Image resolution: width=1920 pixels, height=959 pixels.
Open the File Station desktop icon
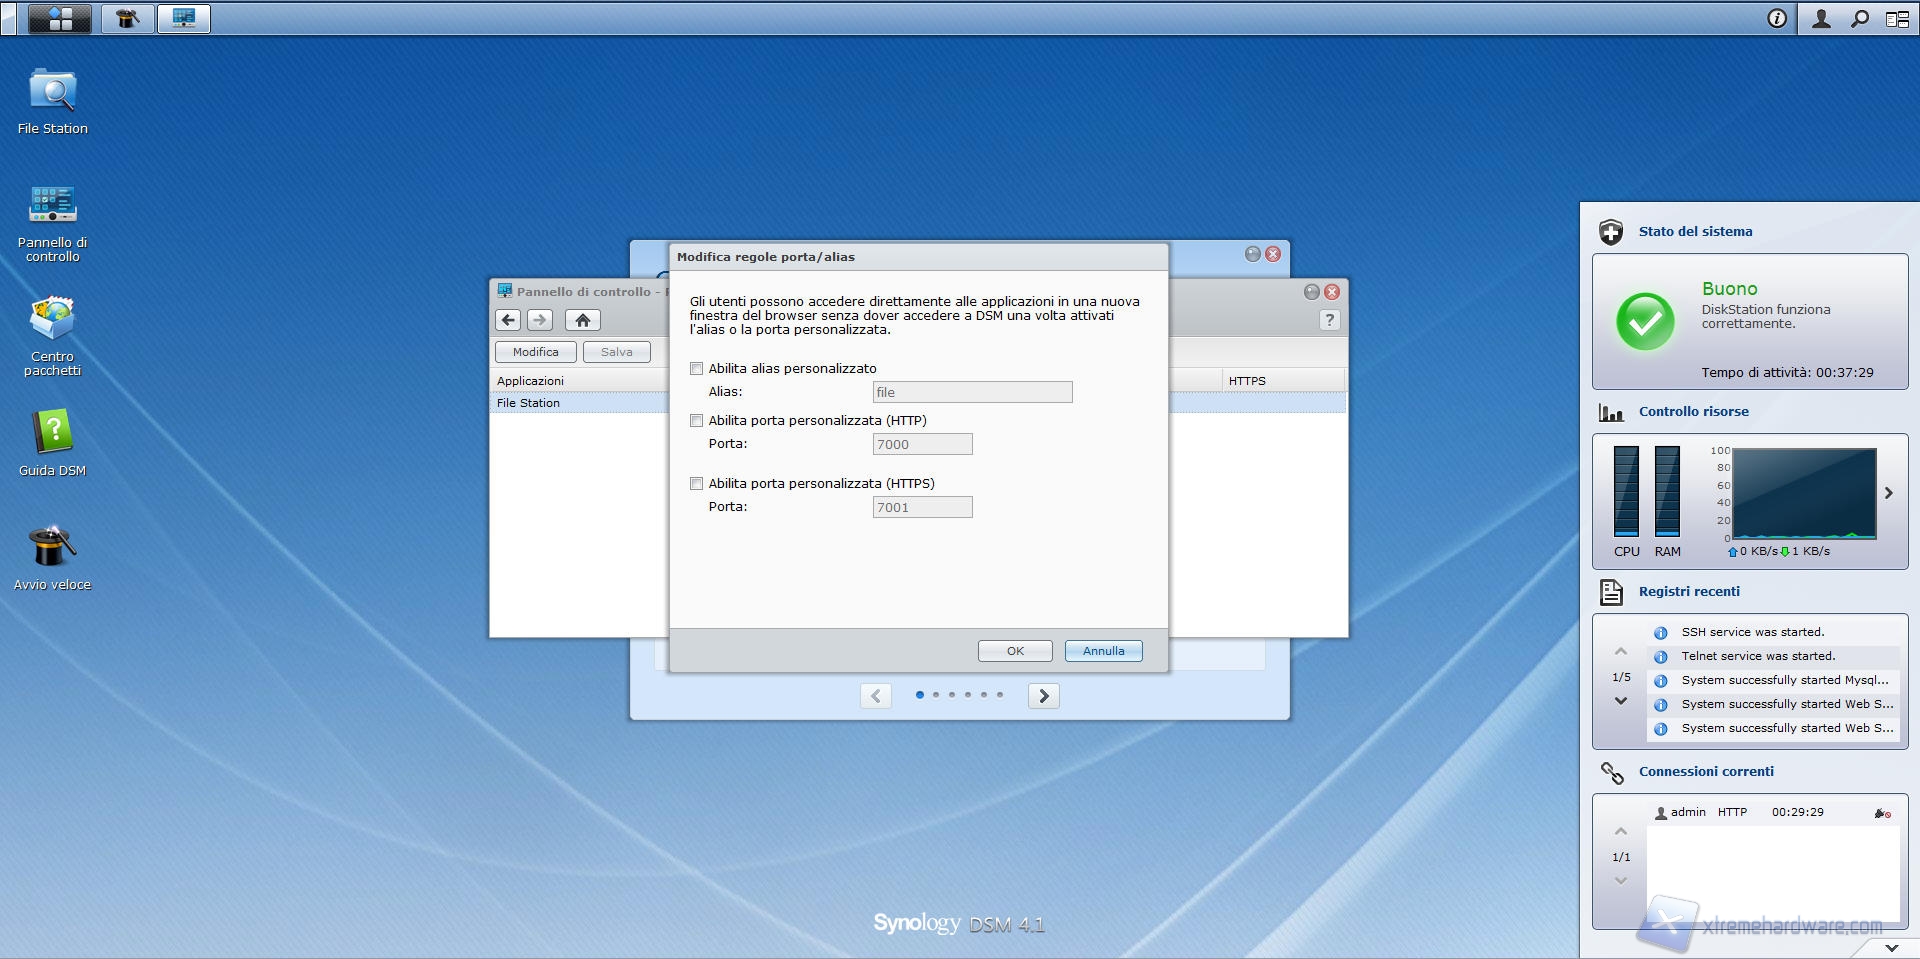pos(52,93)
